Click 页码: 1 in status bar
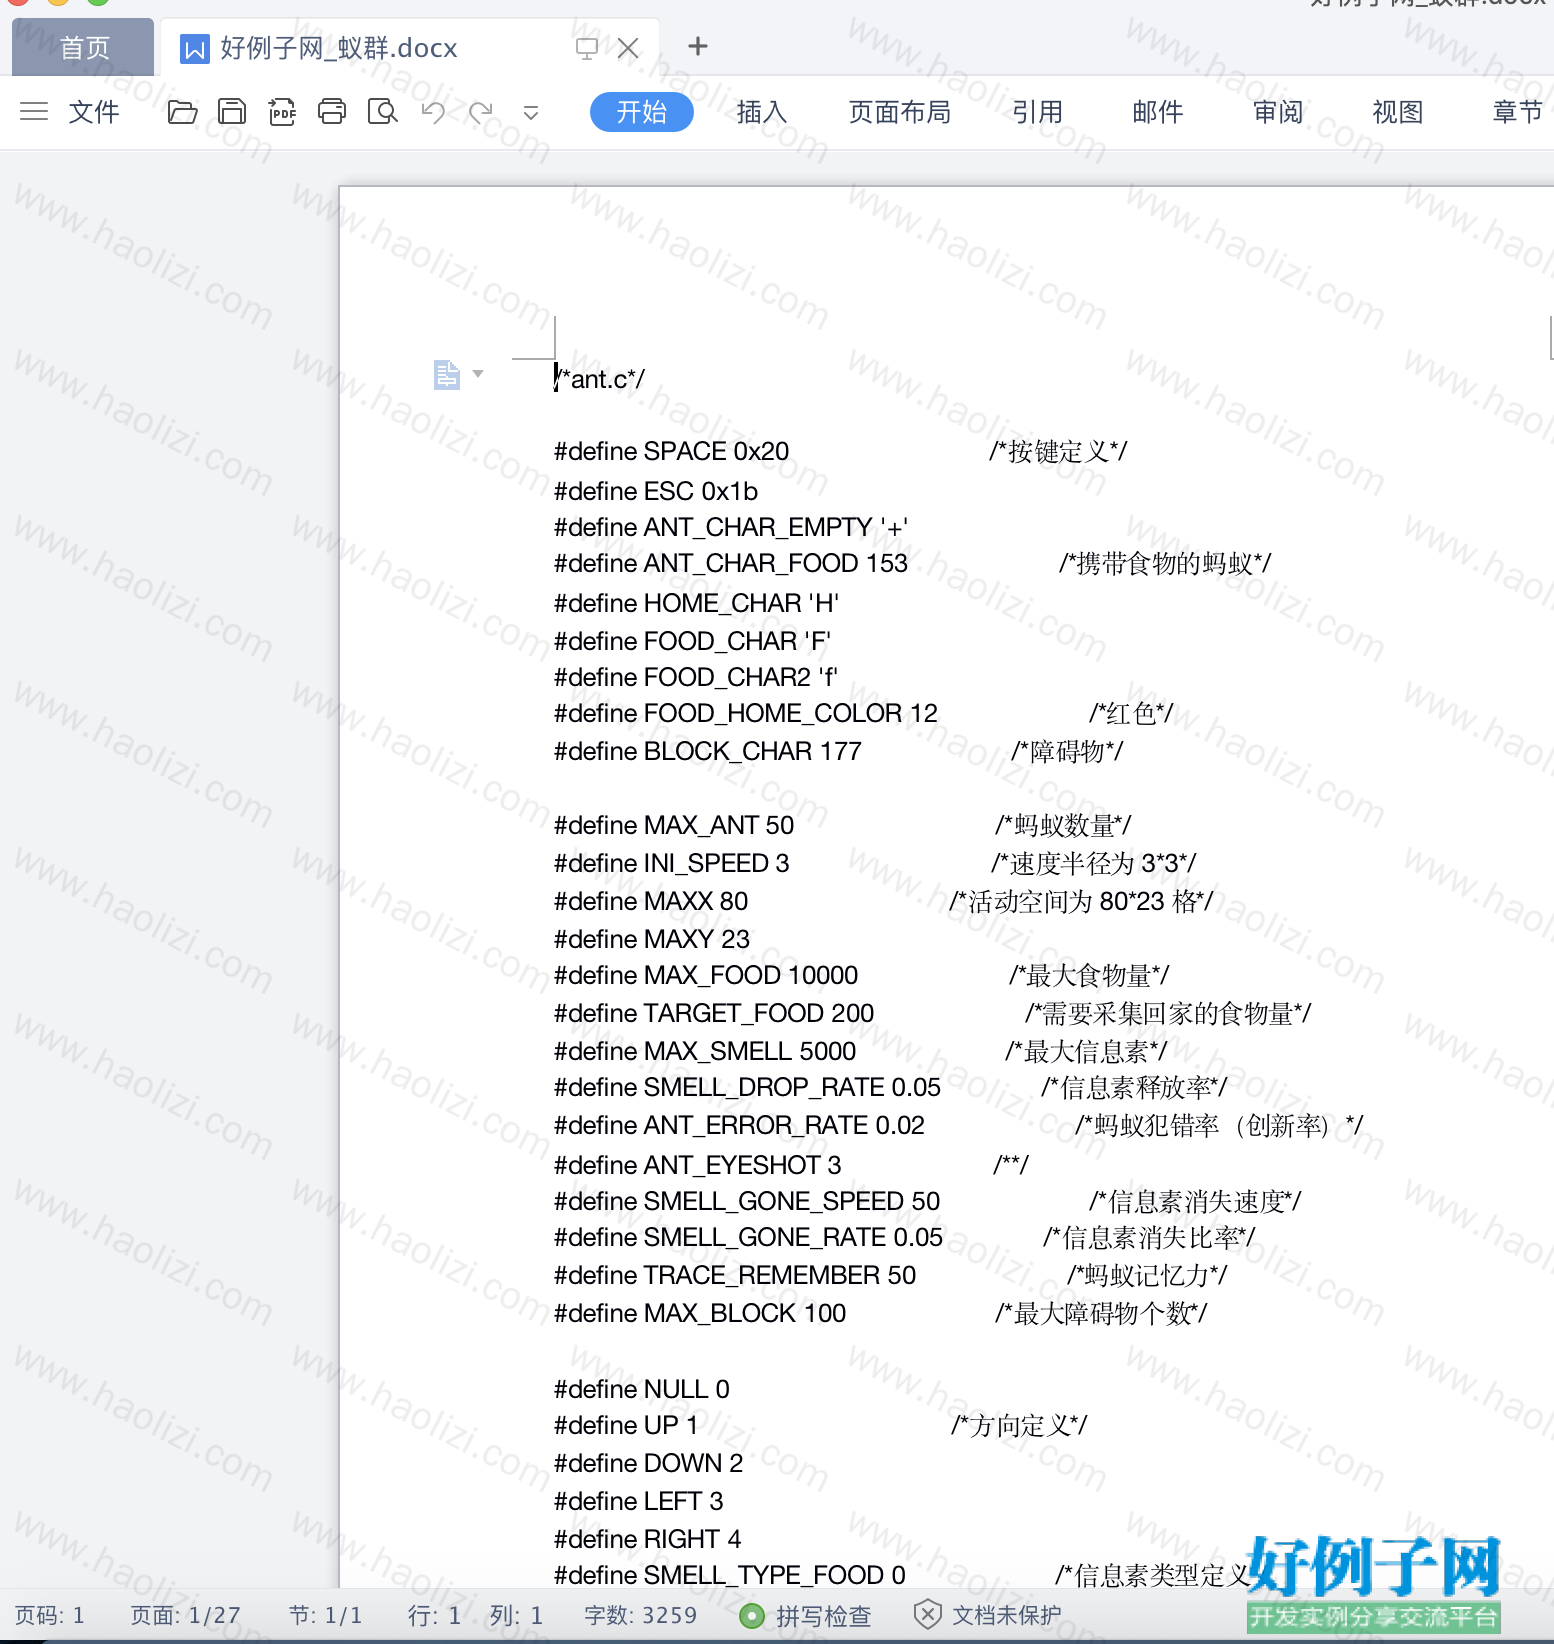The height and width of the screenshot is (1644, 1554). (x=50, y=1615)
